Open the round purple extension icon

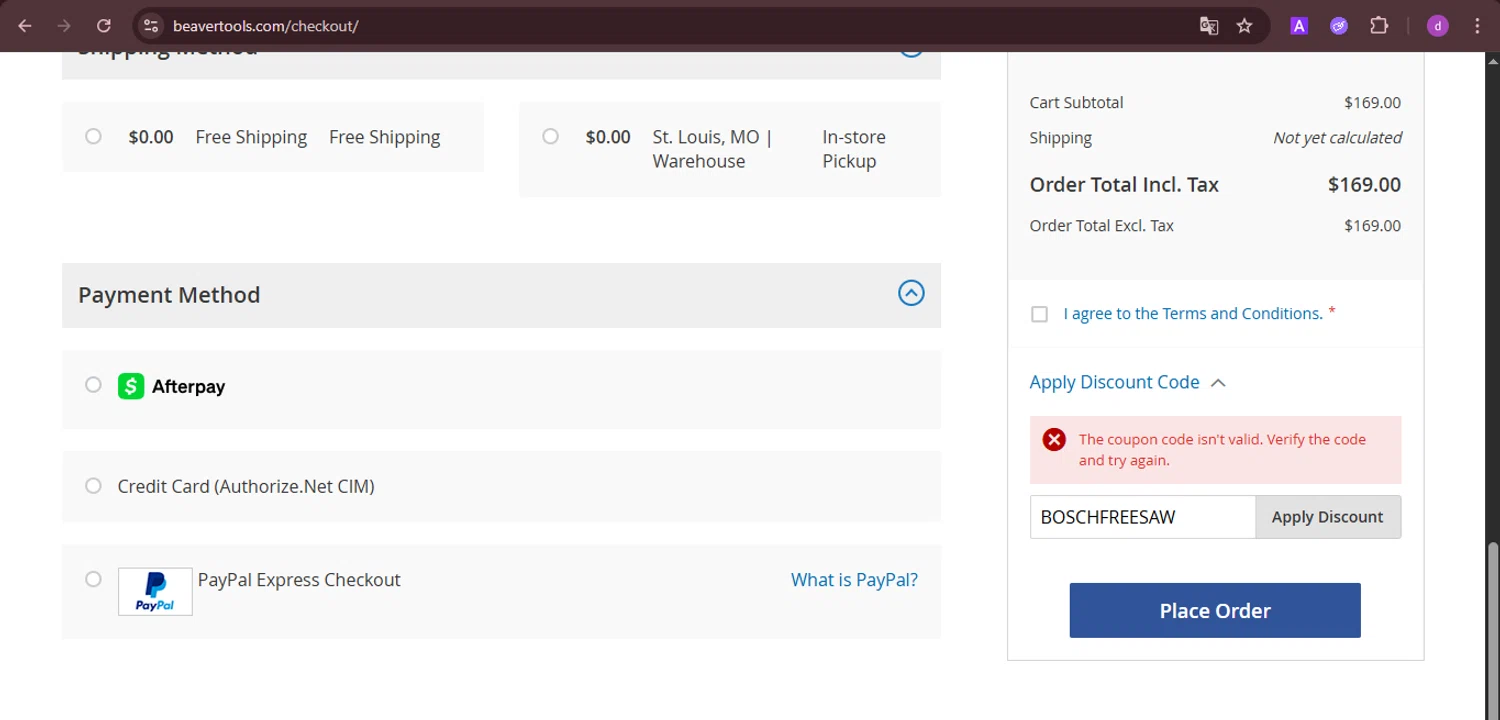(1339, 26)
